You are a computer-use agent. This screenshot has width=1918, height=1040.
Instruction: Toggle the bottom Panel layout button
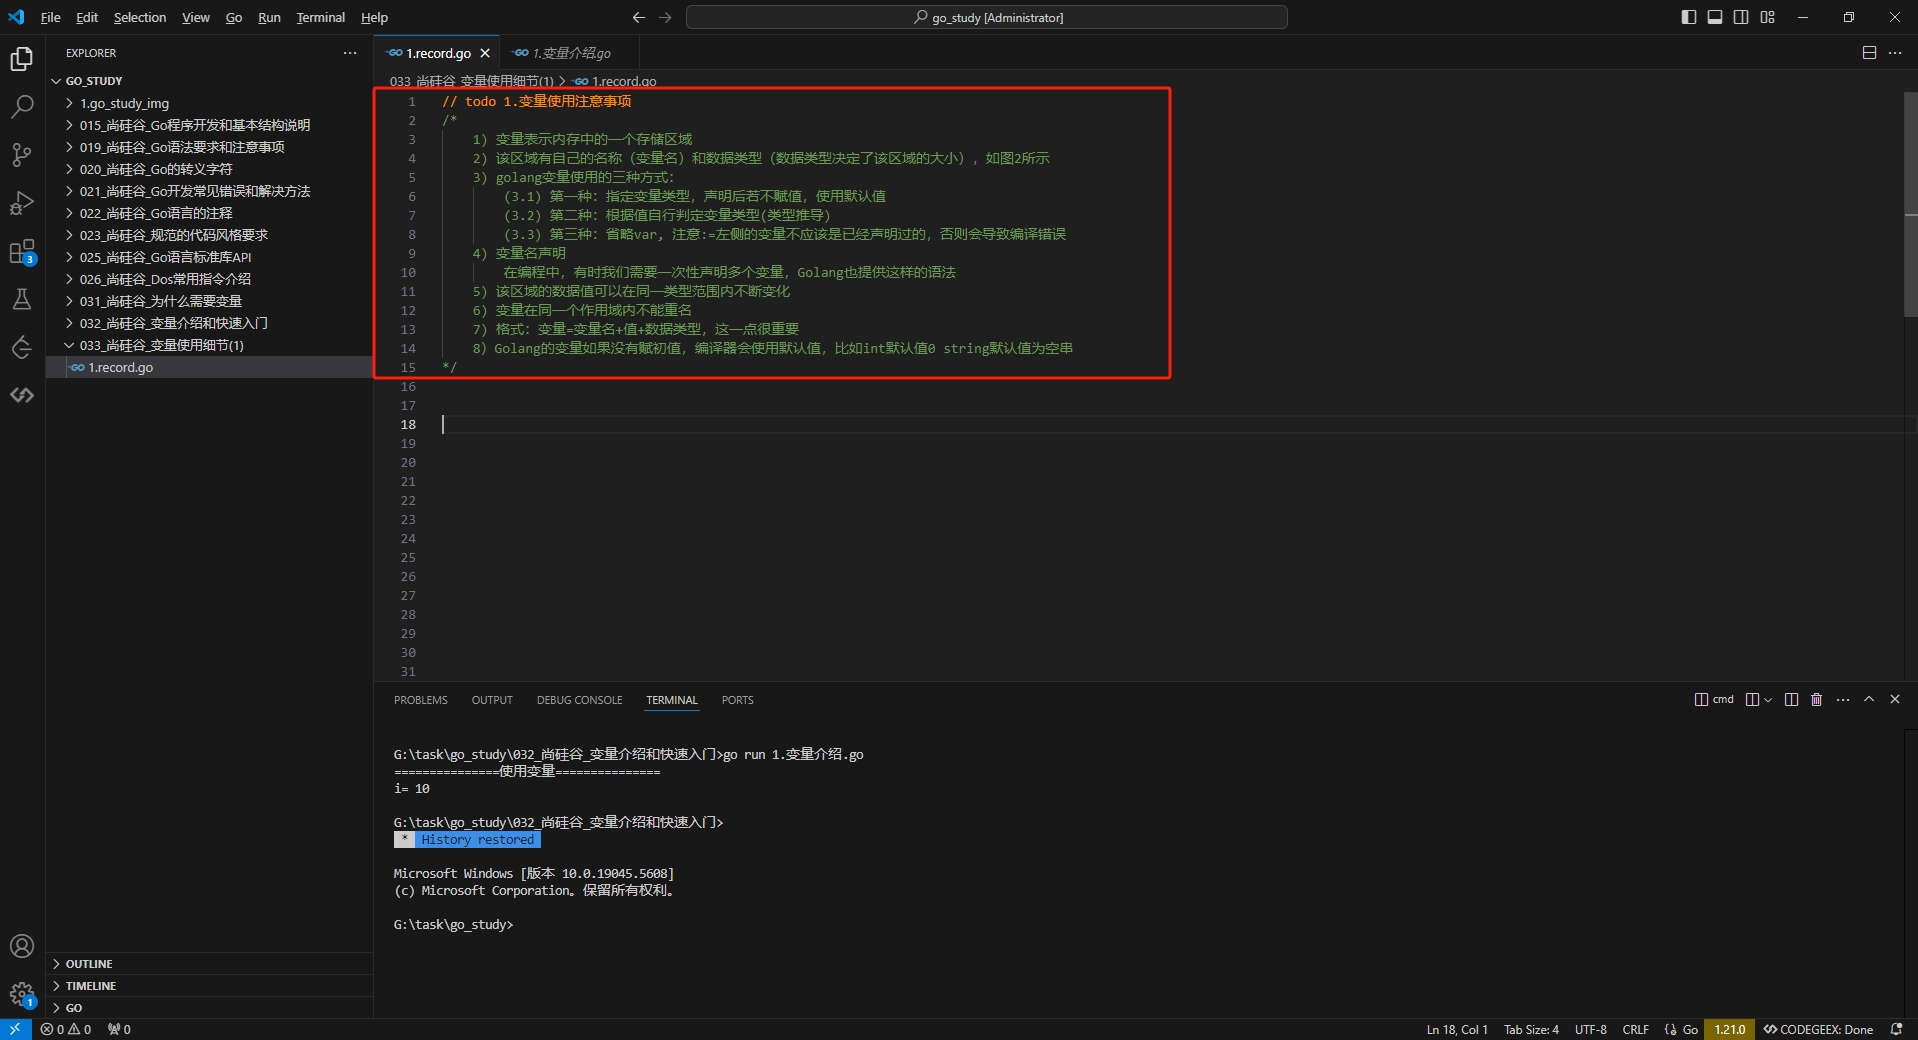(1715, 17)
